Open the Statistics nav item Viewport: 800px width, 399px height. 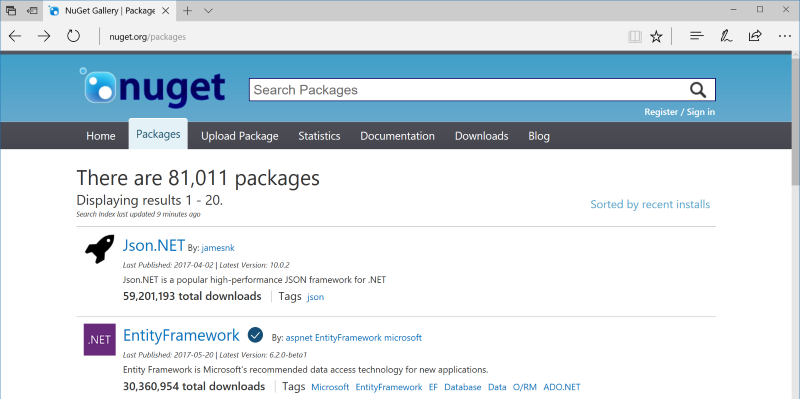click(319, 136)
